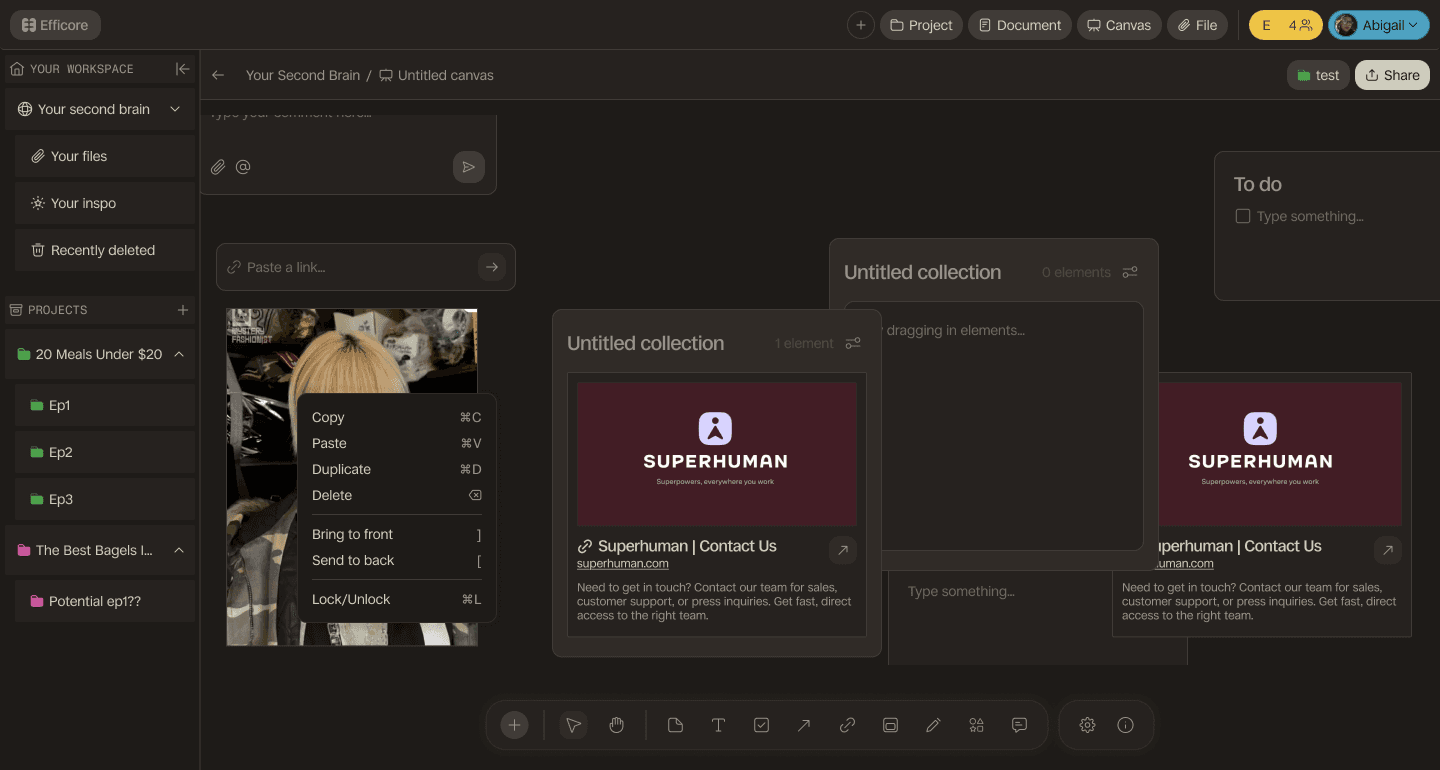Open canvas settings gear
The width and height of the screenshot is (1440, 770).
[x=1087, y=725]
